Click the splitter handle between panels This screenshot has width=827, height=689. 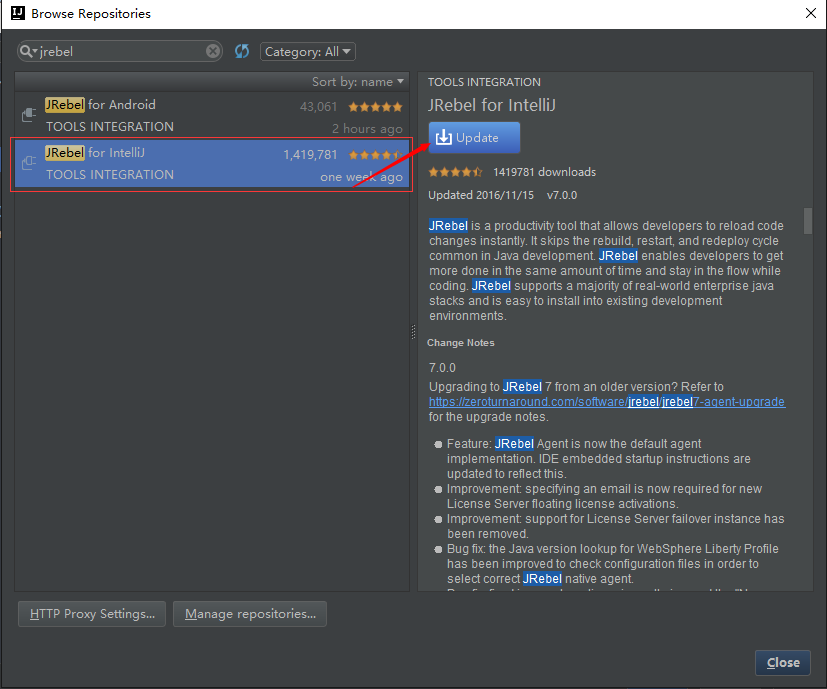(413, 331)
